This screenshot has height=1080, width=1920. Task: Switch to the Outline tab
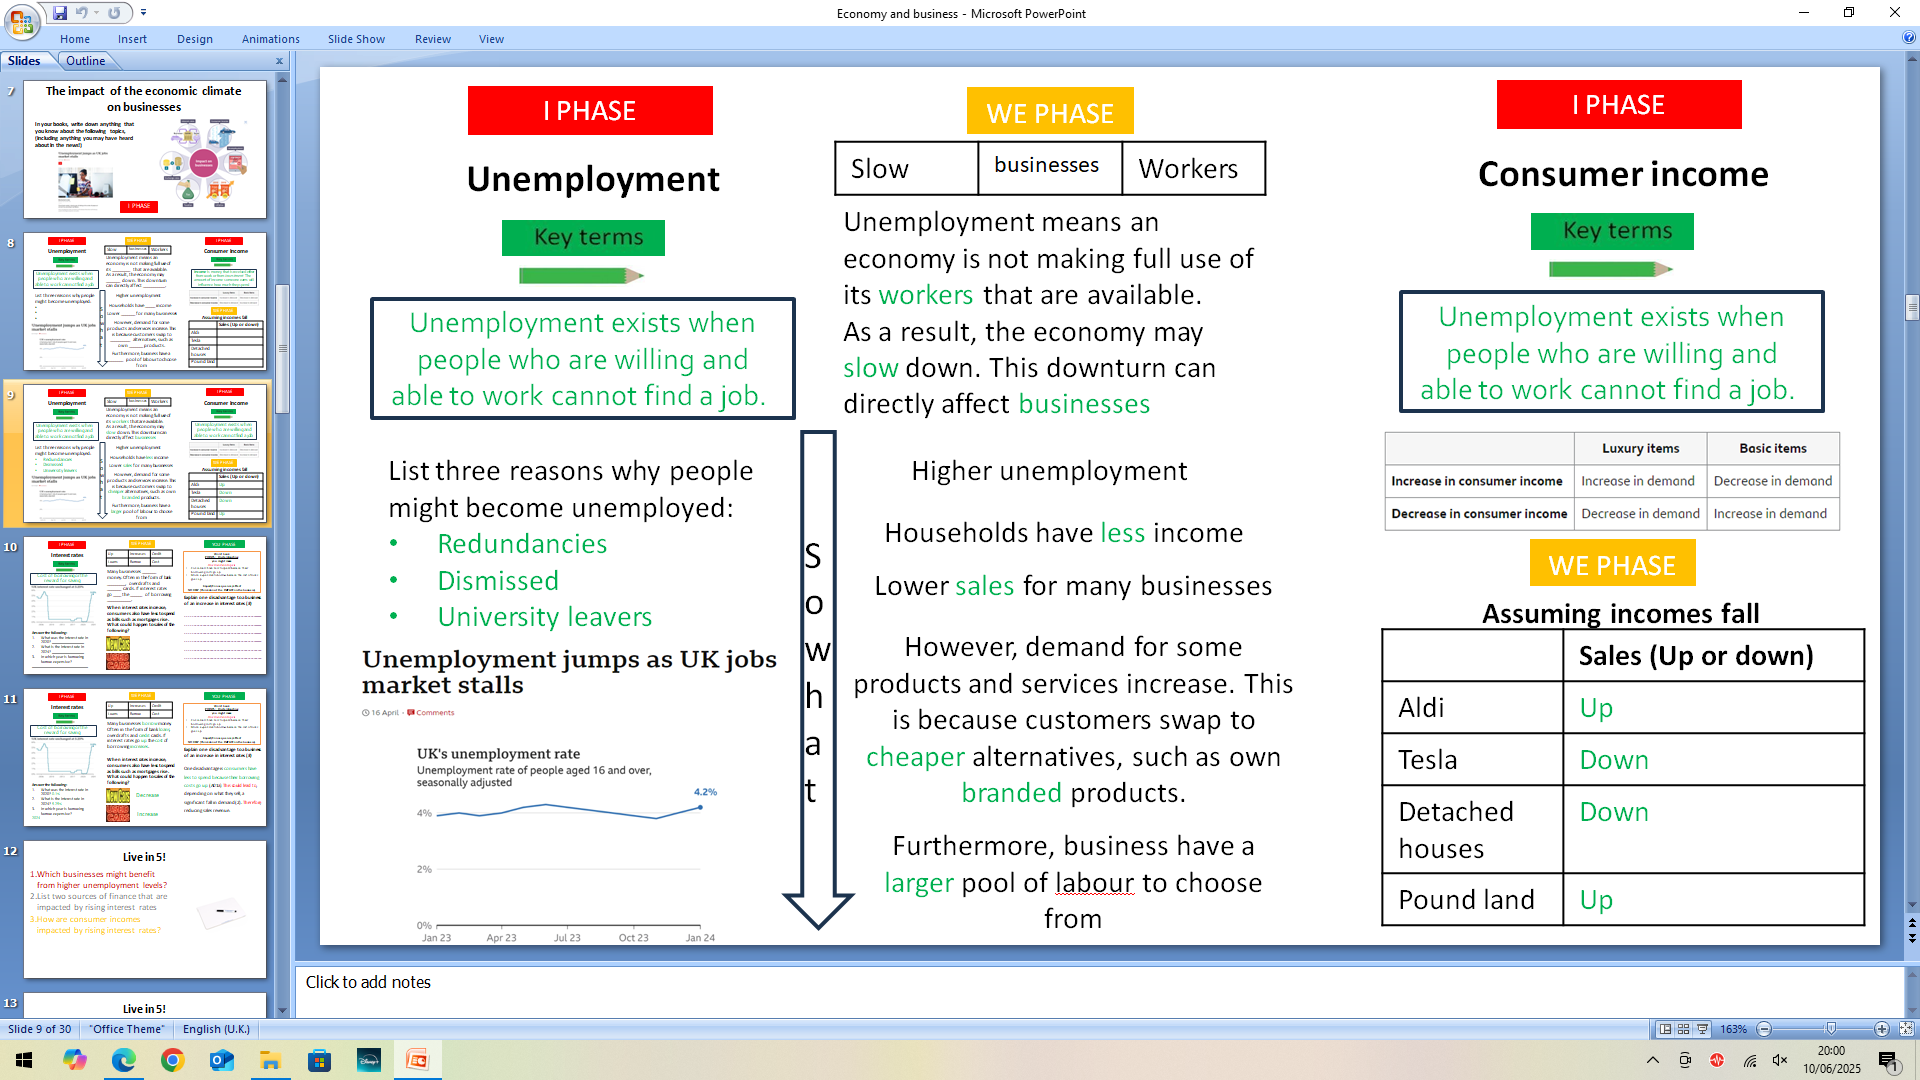tap(85, 61)
